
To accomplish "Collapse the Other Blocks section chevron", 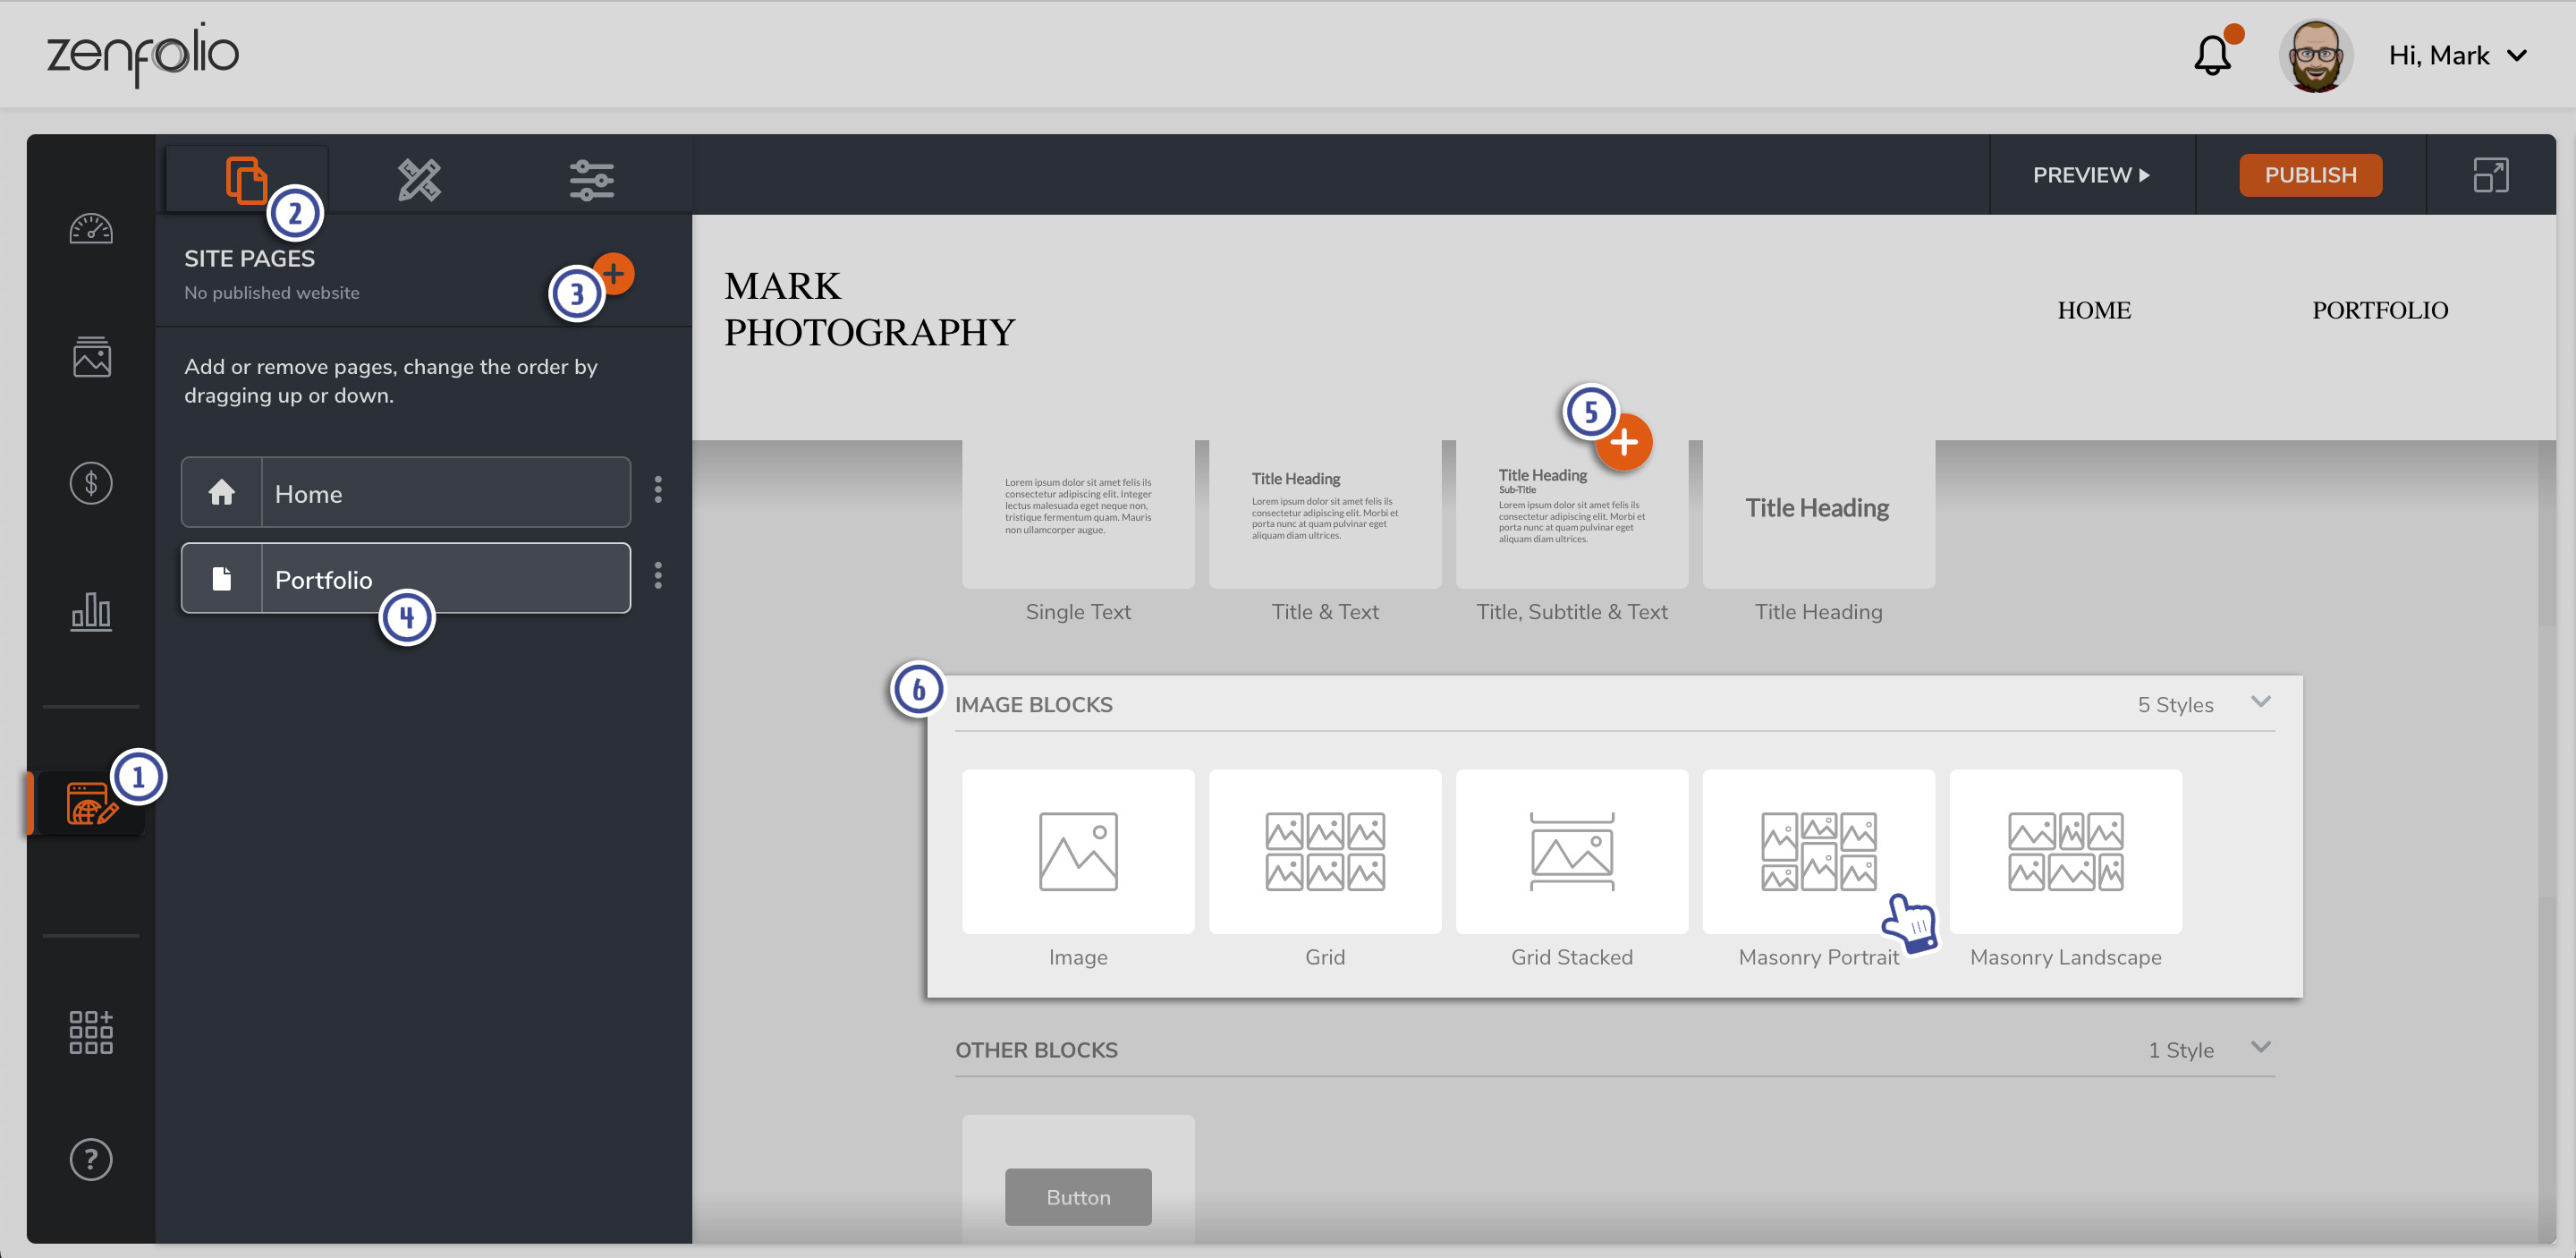I will [x=2261, y=1047].
